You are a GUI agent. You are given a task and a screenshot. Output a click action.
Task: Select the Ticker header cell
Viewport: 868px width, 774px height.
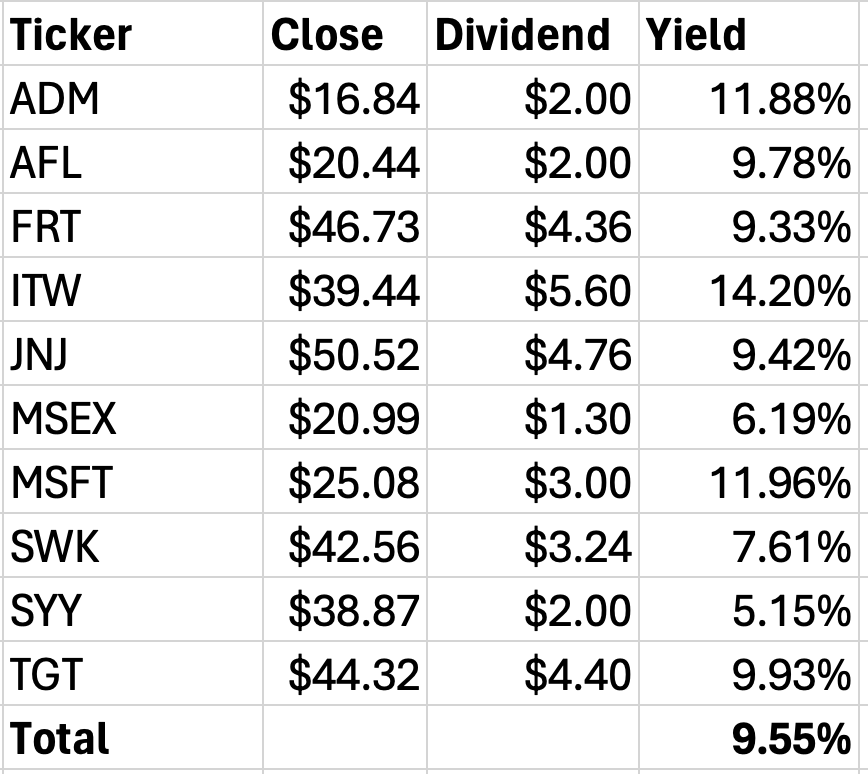click(x=133, y=34)
